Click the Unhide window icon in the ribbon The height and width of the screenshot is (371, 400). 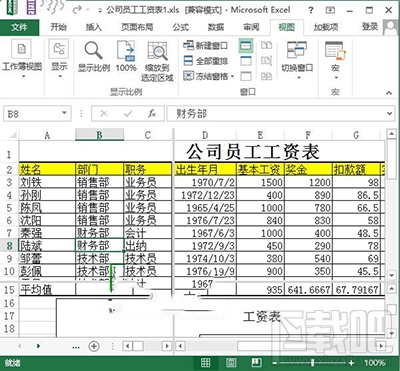pos(246,76)
